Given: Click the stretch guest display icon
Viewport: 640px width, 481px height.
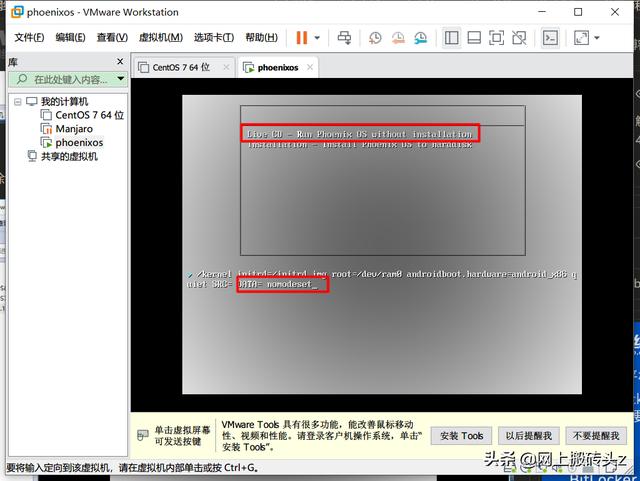Looking at the screenshot, I should [581, 38].
